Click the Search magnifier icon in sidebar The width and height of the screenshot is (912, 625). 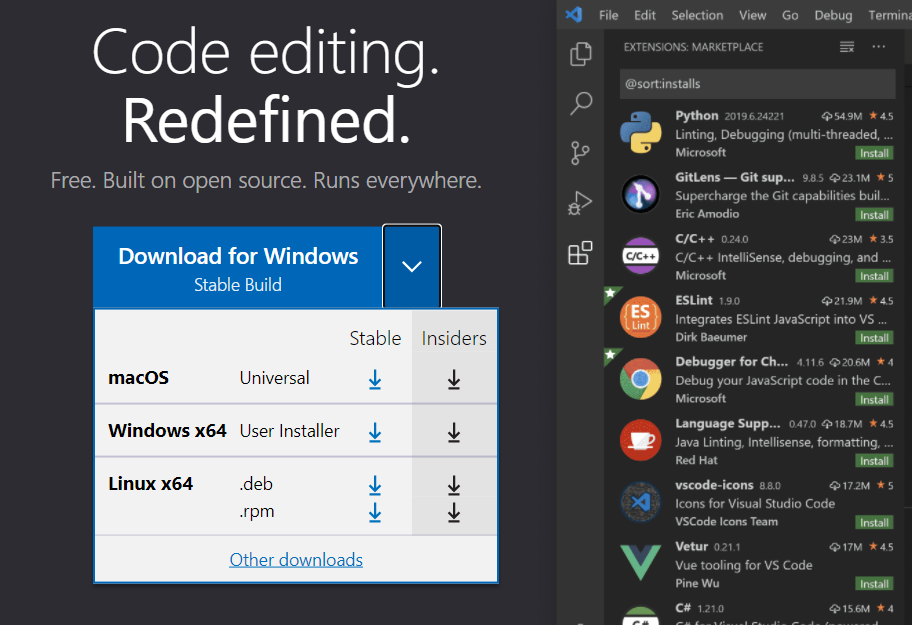(580, 103)
